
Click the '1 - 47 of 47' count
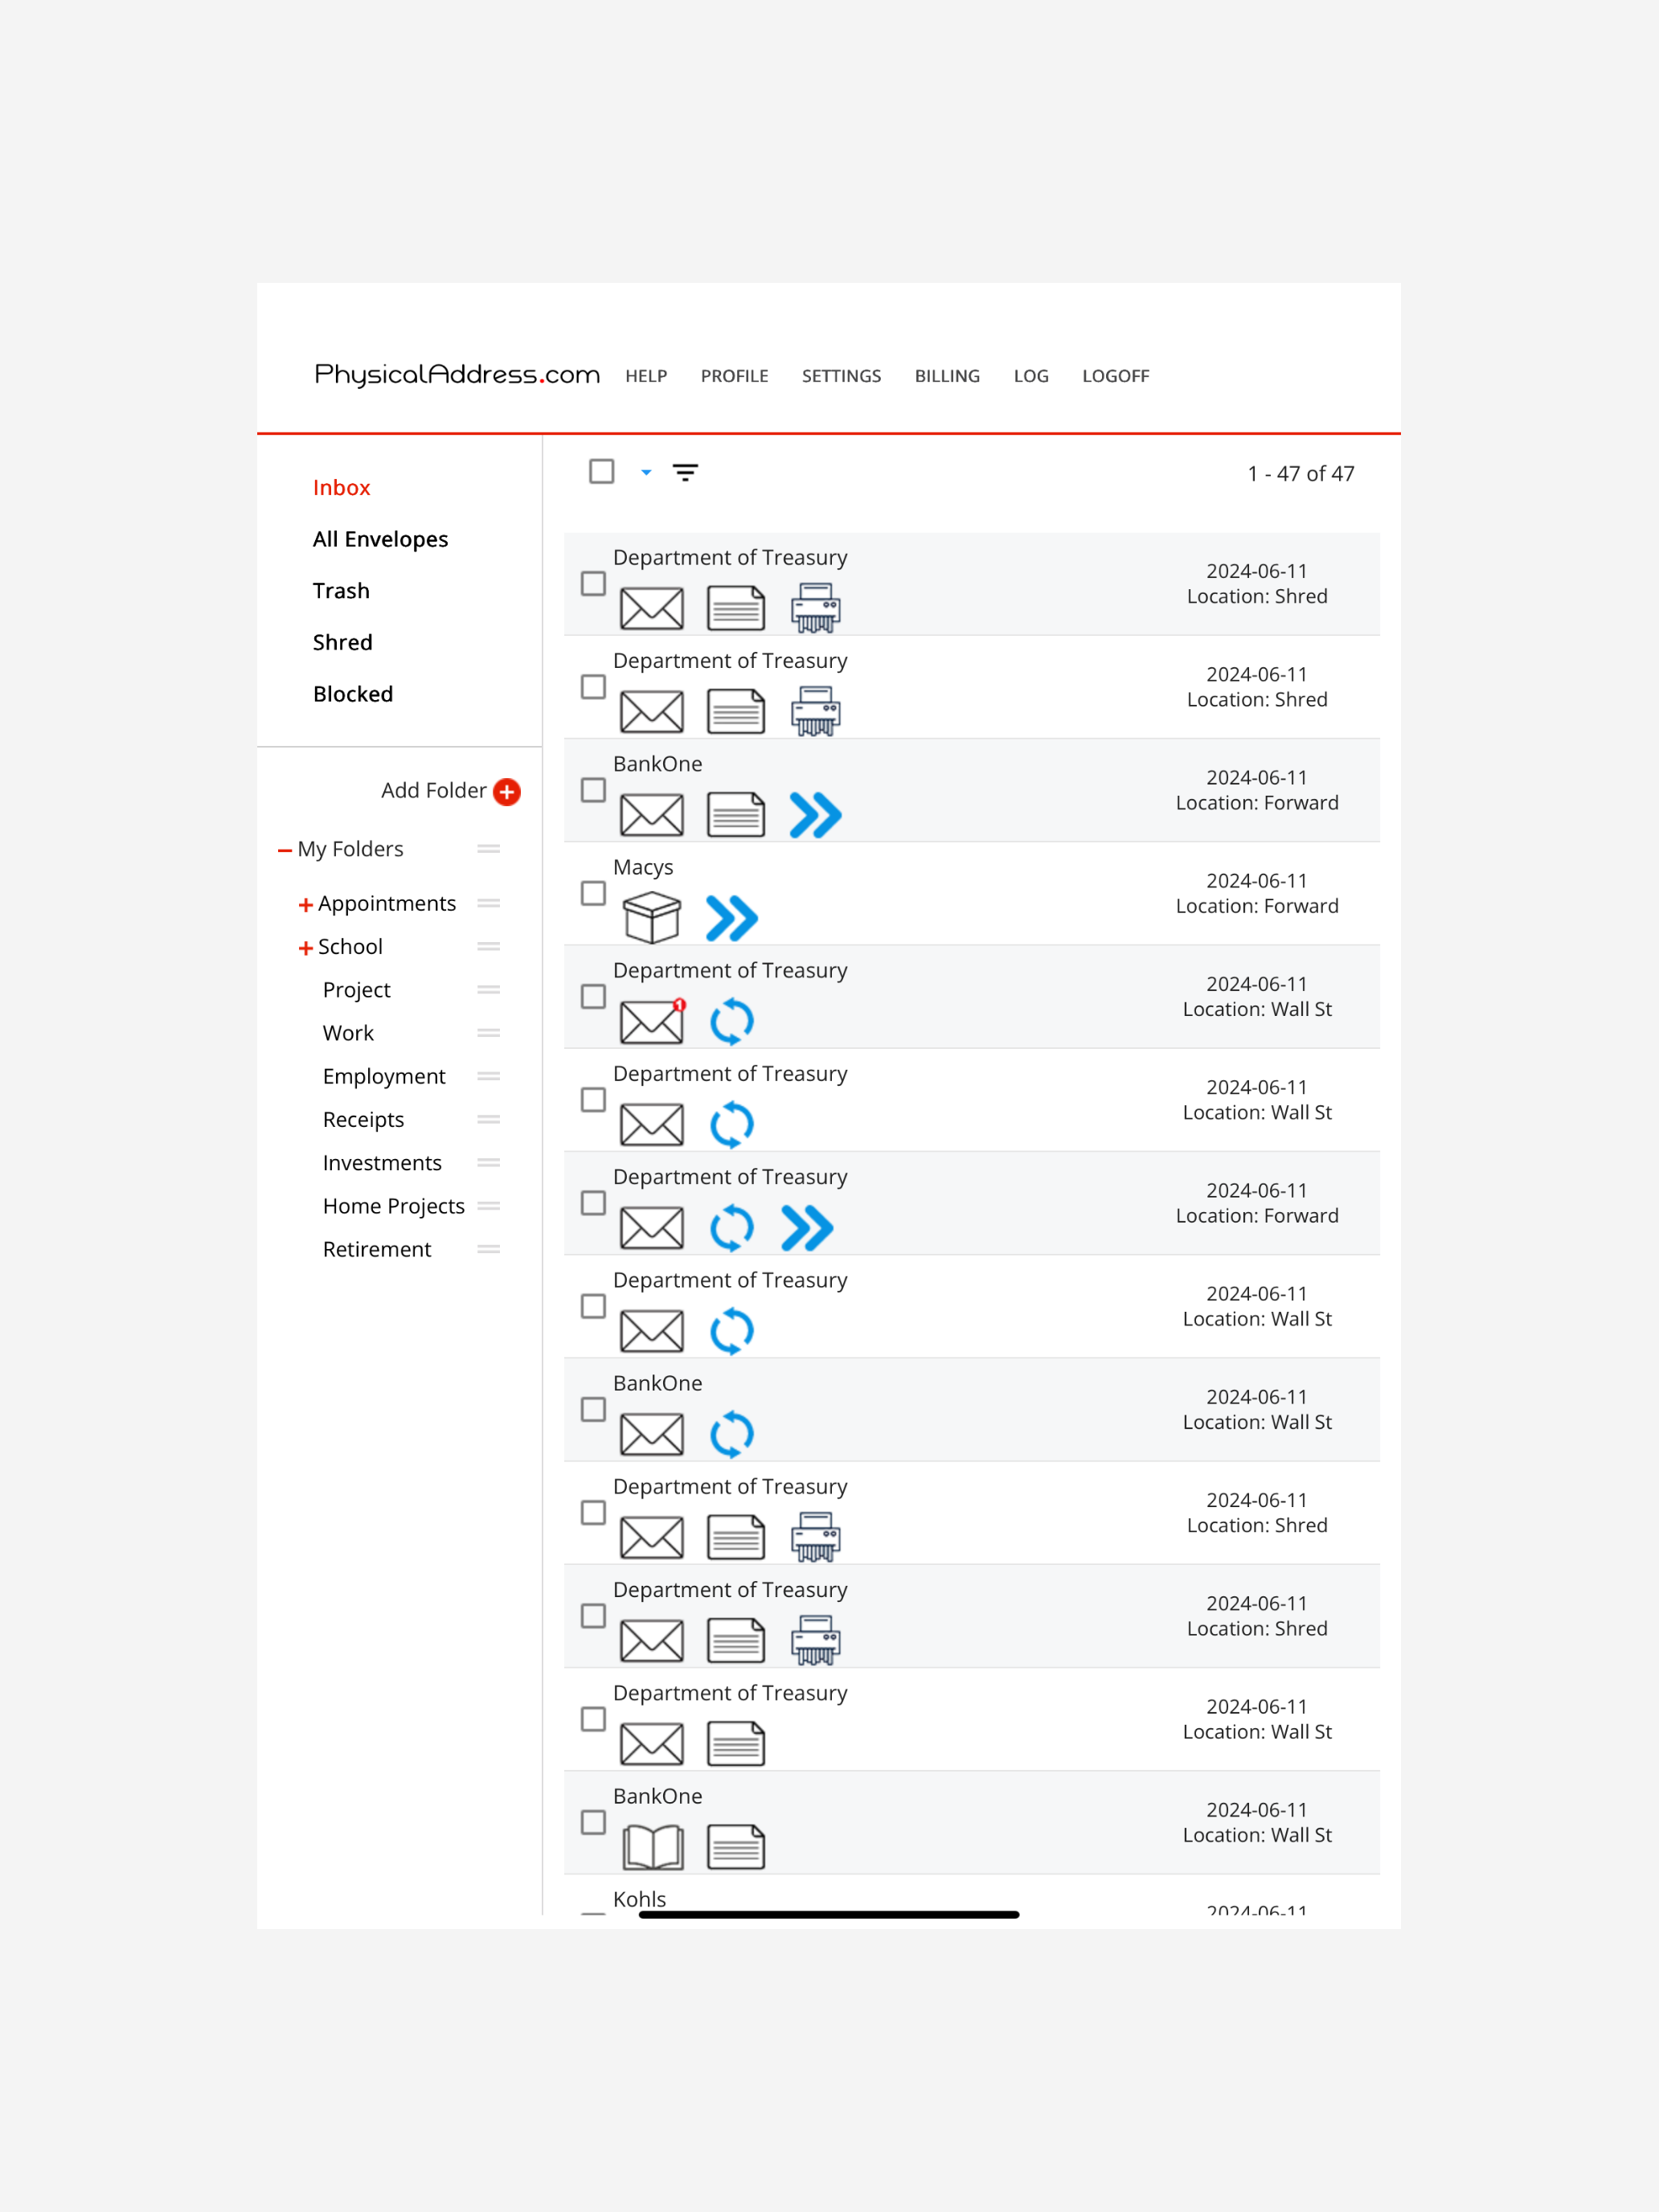click(x=1301, y=474)
